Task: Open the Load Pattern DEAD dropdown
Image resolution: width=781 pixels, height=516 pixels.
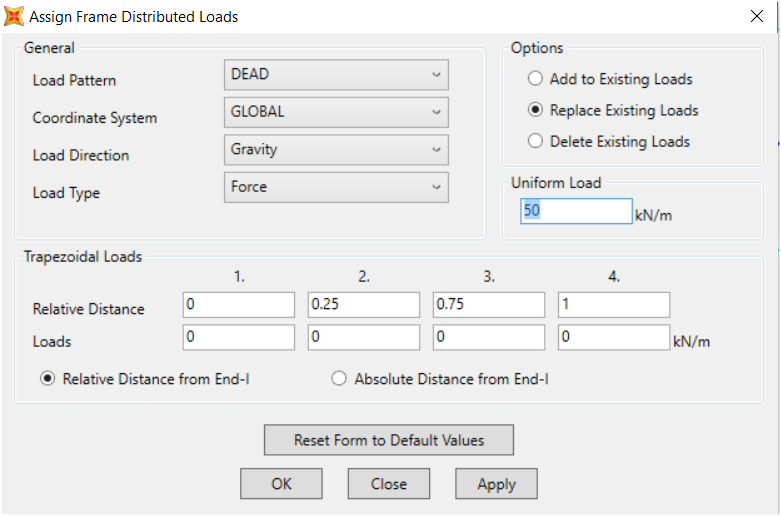Action: [336, 75]
